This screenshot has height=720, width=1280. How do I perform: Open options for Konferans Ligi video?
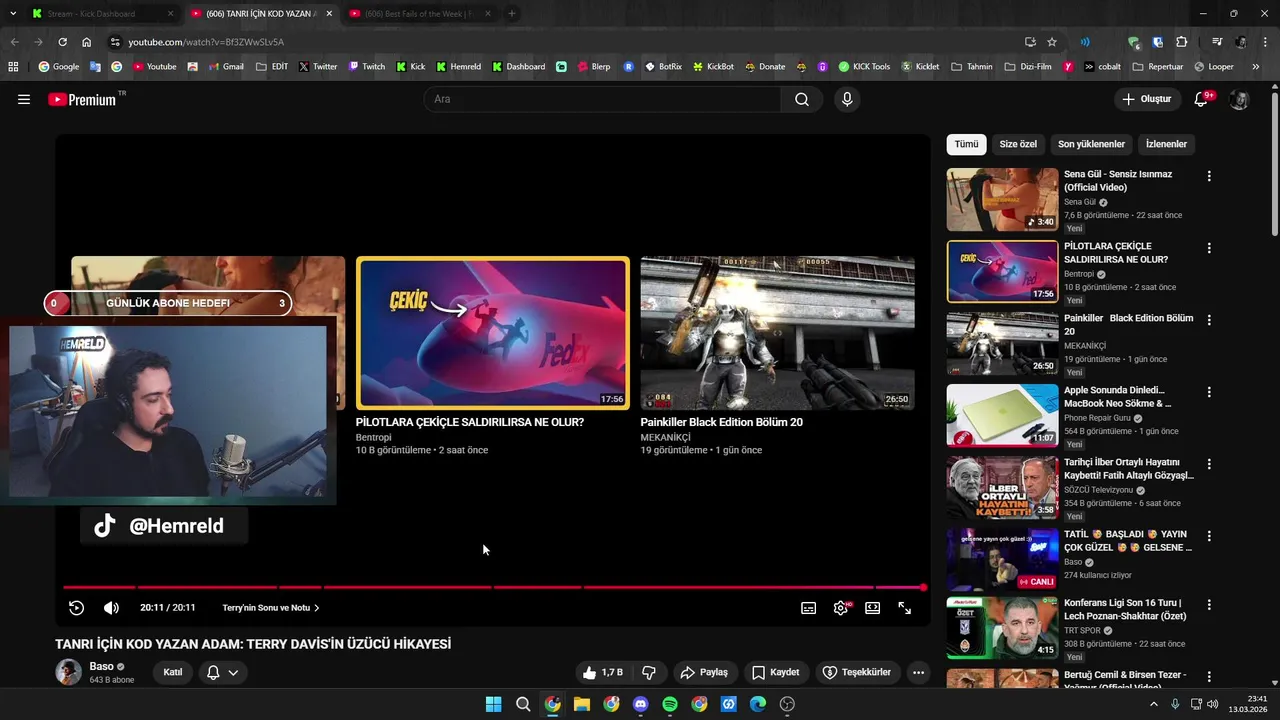tap(1209, 605)
